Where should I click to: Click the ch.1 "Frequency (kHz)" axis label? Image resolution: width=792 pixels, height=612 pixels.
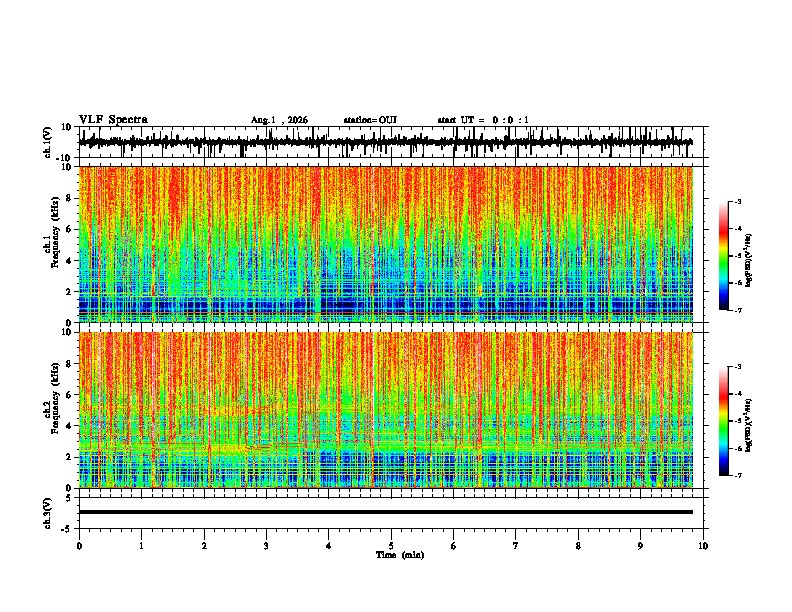(x=55, y=232)
